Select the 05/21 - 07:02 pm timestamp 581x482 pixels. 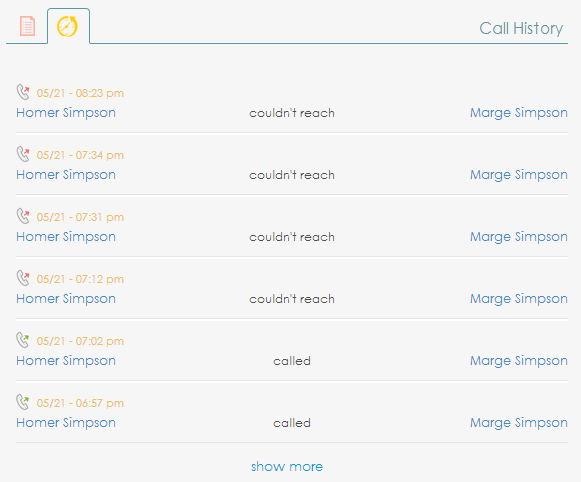(80, 341)
